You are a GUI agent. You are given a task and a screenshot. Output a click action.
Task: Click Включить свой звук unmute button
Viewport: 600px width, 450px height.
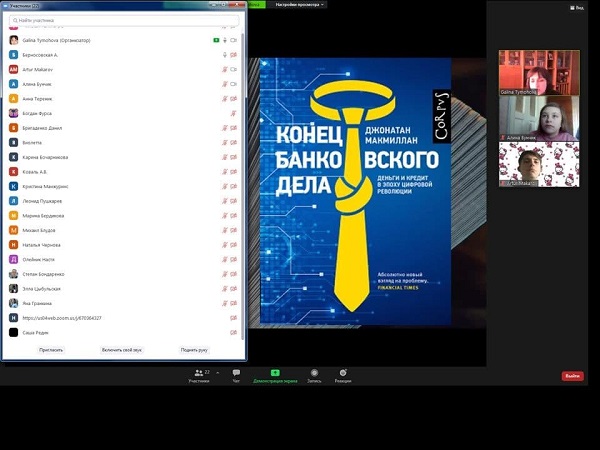pyautogui.click(x=122, y=350)
